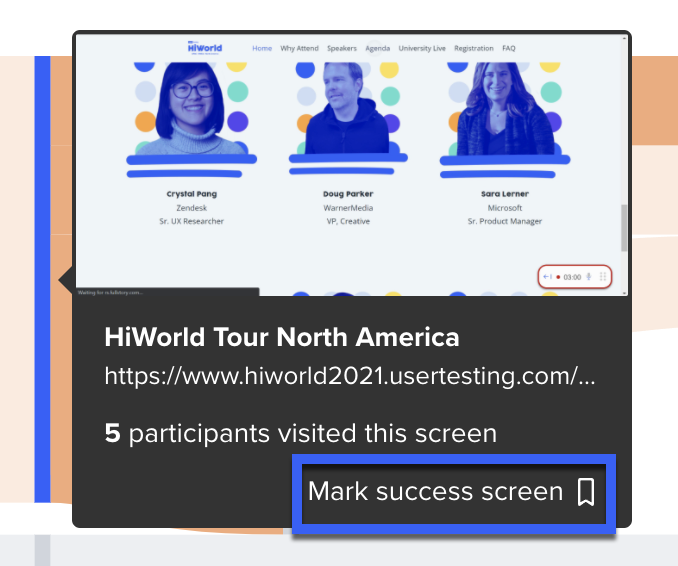The image size is (678, 566).
Task: Click Sara Lerner's speaker photo
Action: tap(505, 109)
